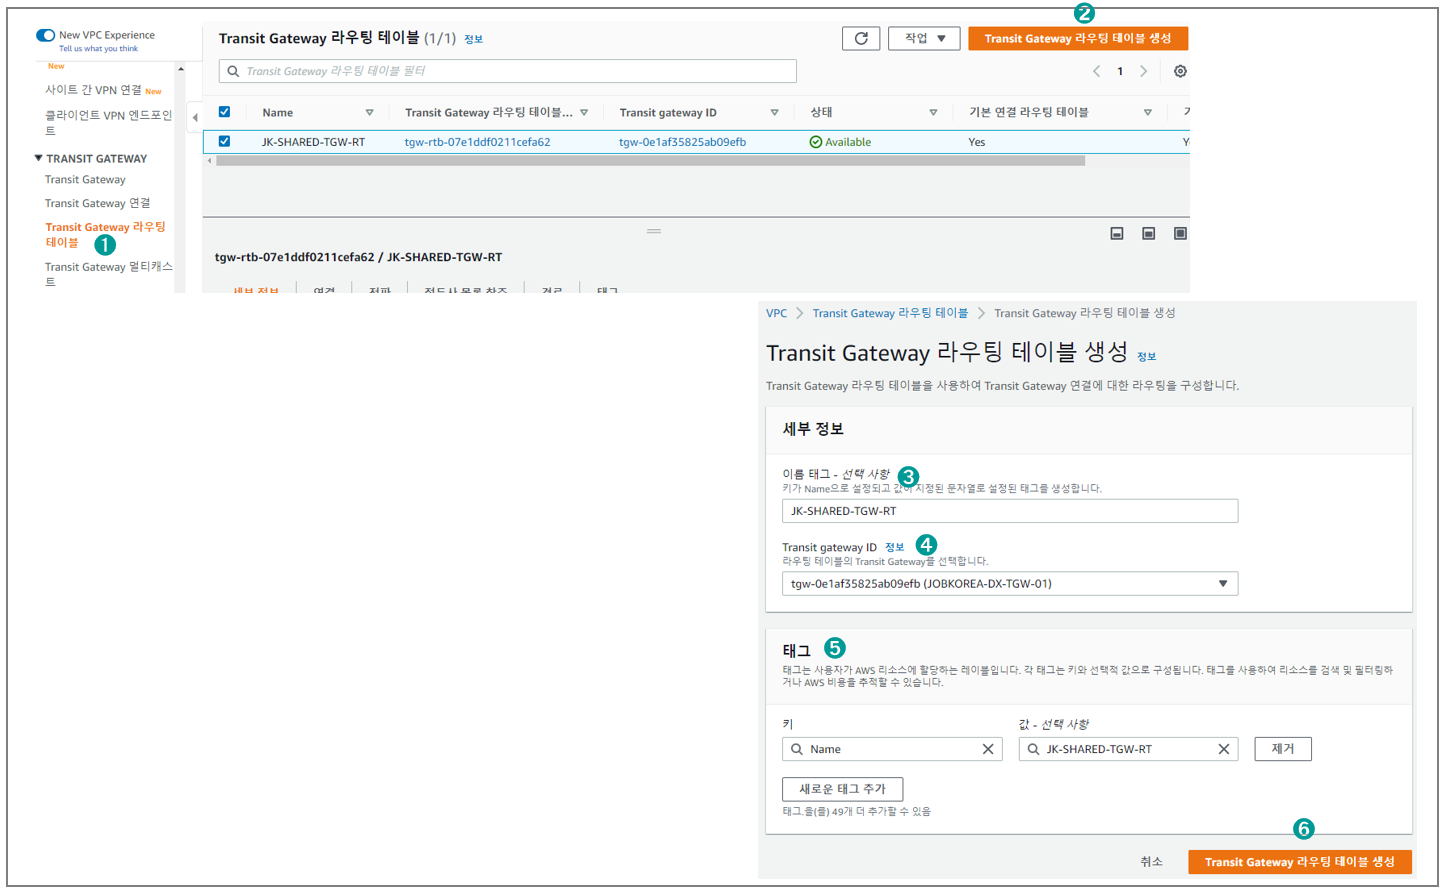The image size is (1447, 894).
Task: Open the tgw-rtb-07e1ddf0211cefa62 link
Action: point(477,142)
